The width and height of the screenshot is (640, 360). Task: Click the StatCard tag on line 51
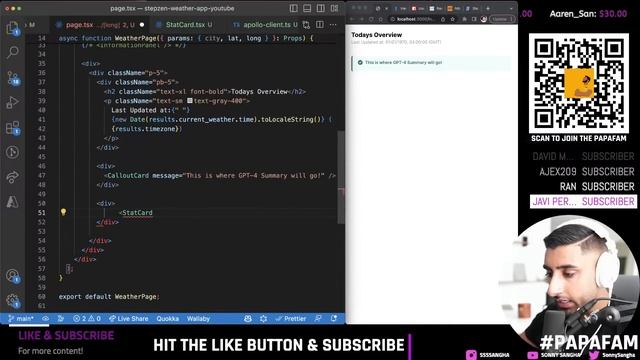(137, 213)
